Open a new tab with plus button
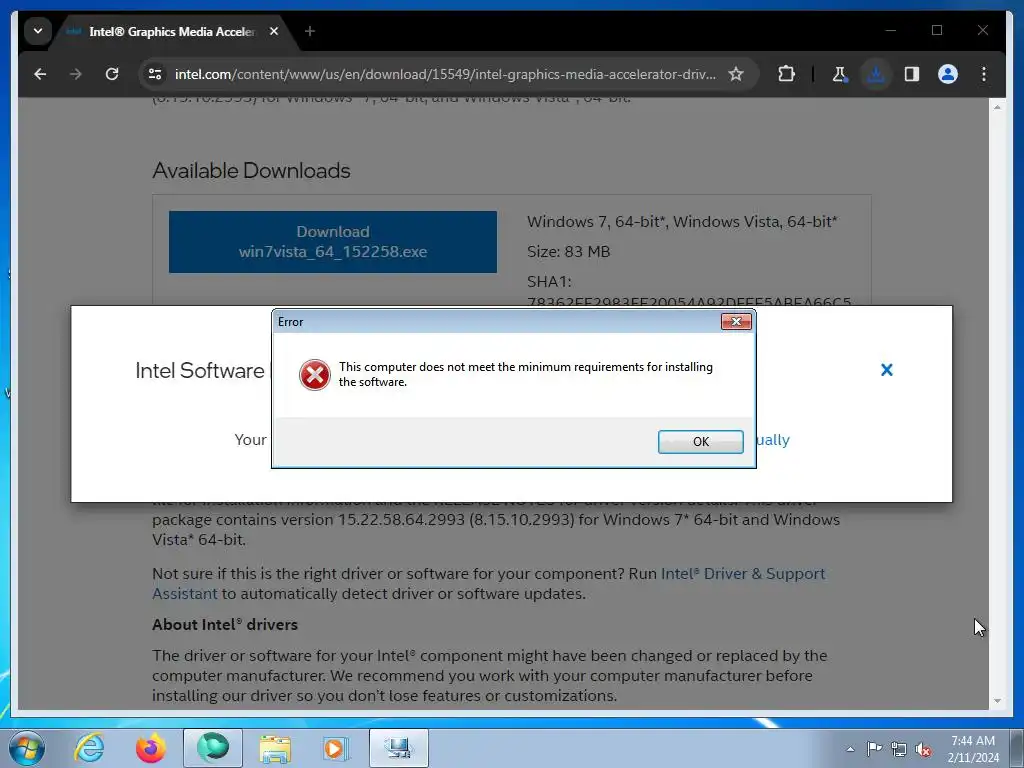 (x=310, y=31)
